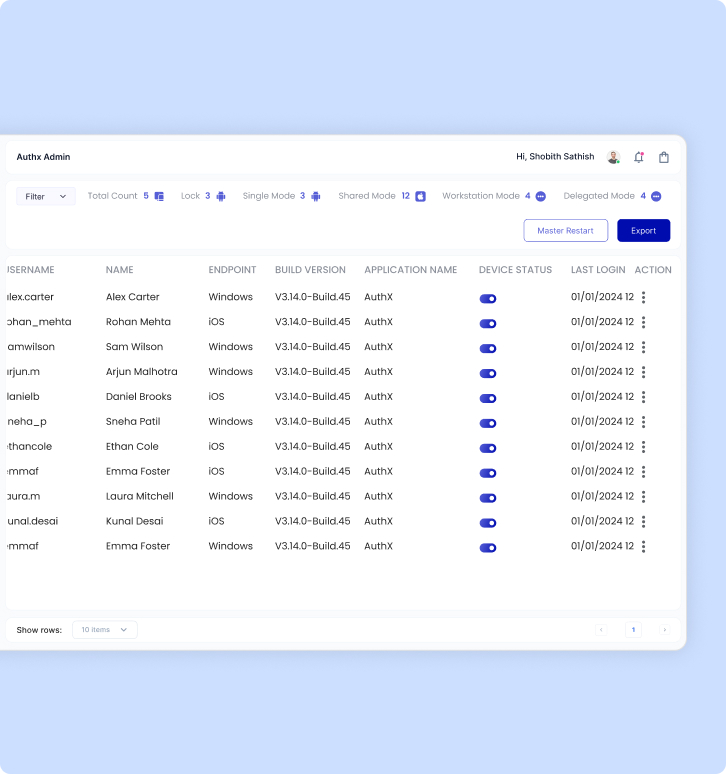Image resolution: width=726 pixels, height=774 pixels.
Task: Click the icon beside Workstation Mode count
Action: click(541, 196)
